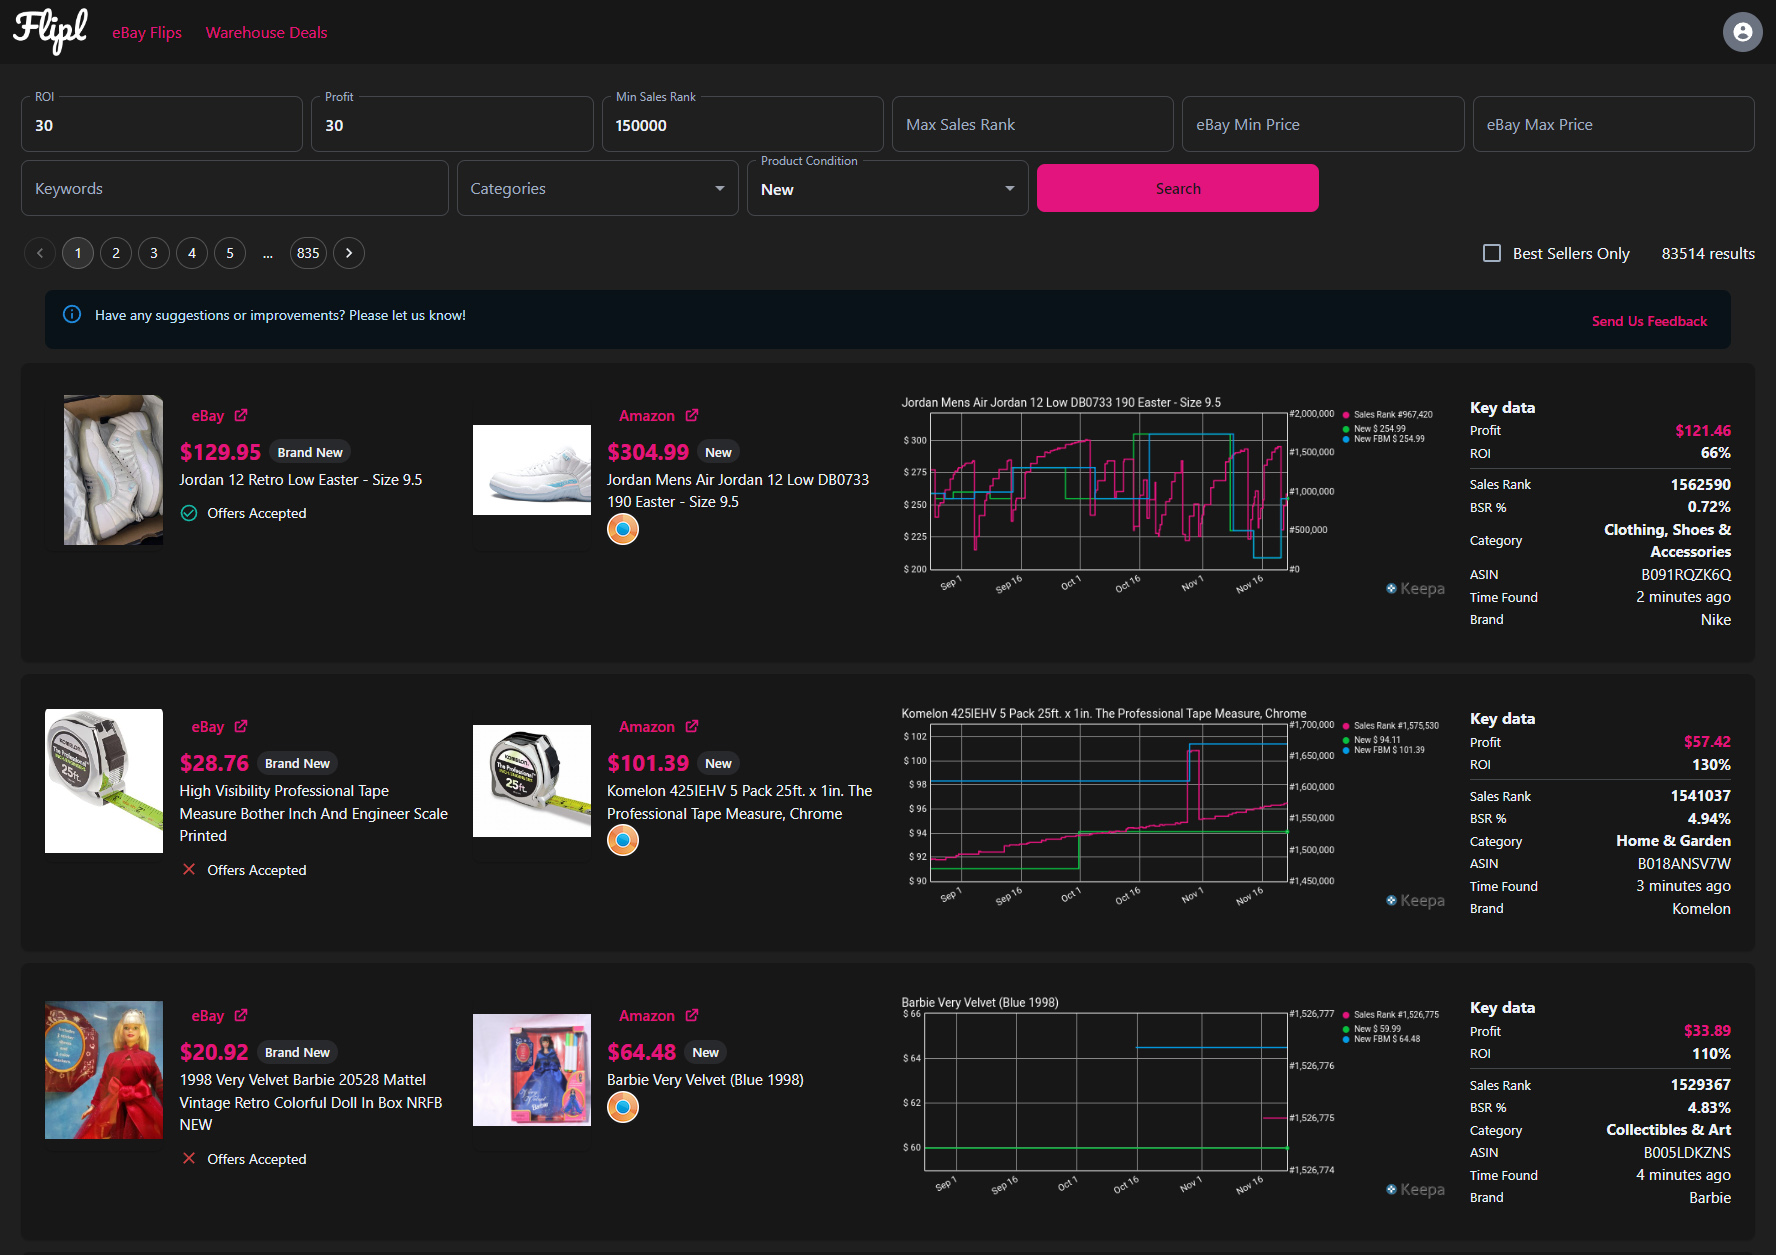1776x1255 pixels.
Task: Go to page 3
Action: click(154, 253)
